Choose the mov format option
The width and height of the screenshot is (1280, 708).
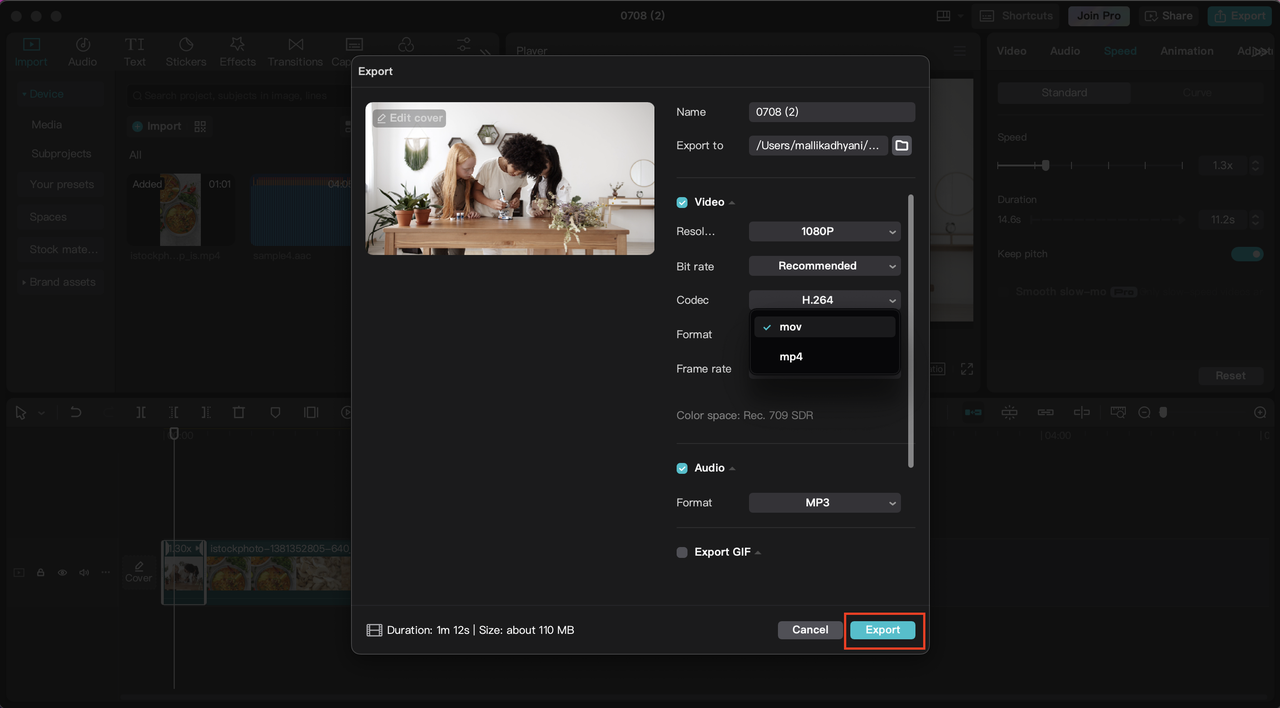[x=825, y=327]
